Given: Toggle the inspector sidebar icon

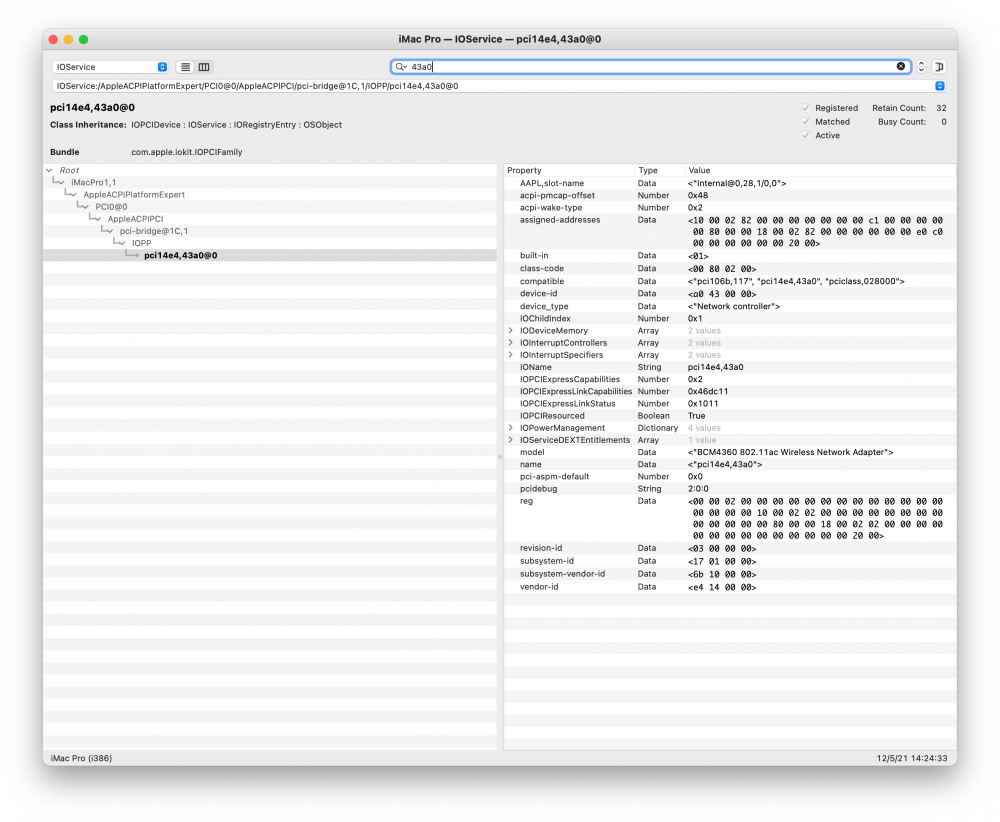Looking at the screenshot, I should (939, 66).
